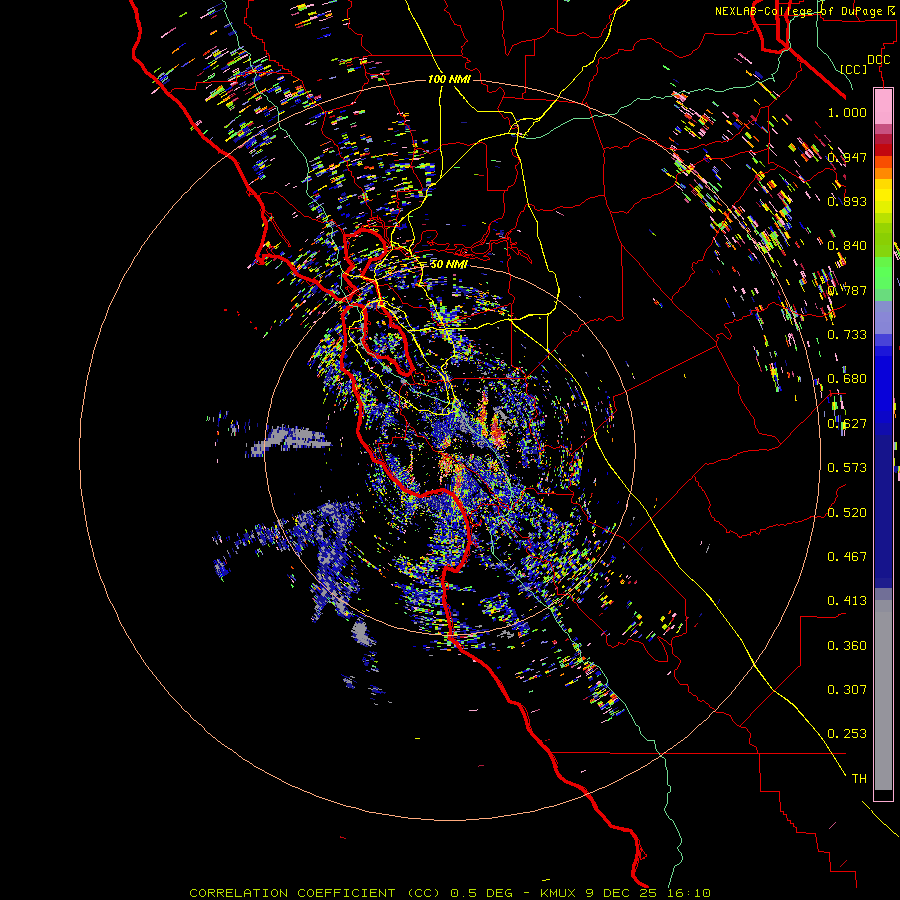Click the 0.893 scale value
The image size is (900, 900).
tap(847, 201)
